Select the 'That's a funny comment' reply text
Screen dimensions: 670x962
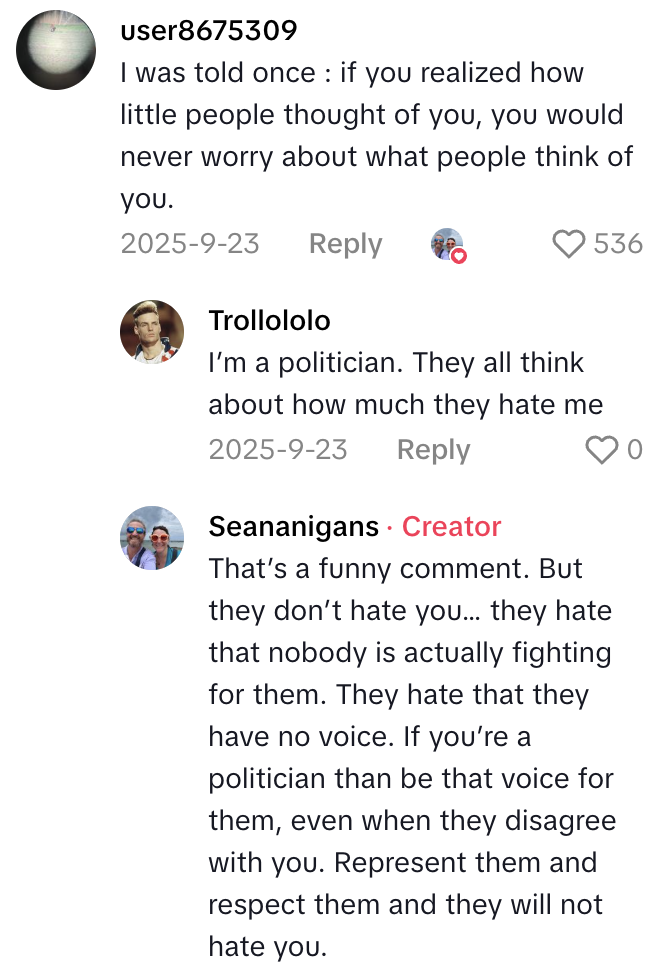(410, 736)
